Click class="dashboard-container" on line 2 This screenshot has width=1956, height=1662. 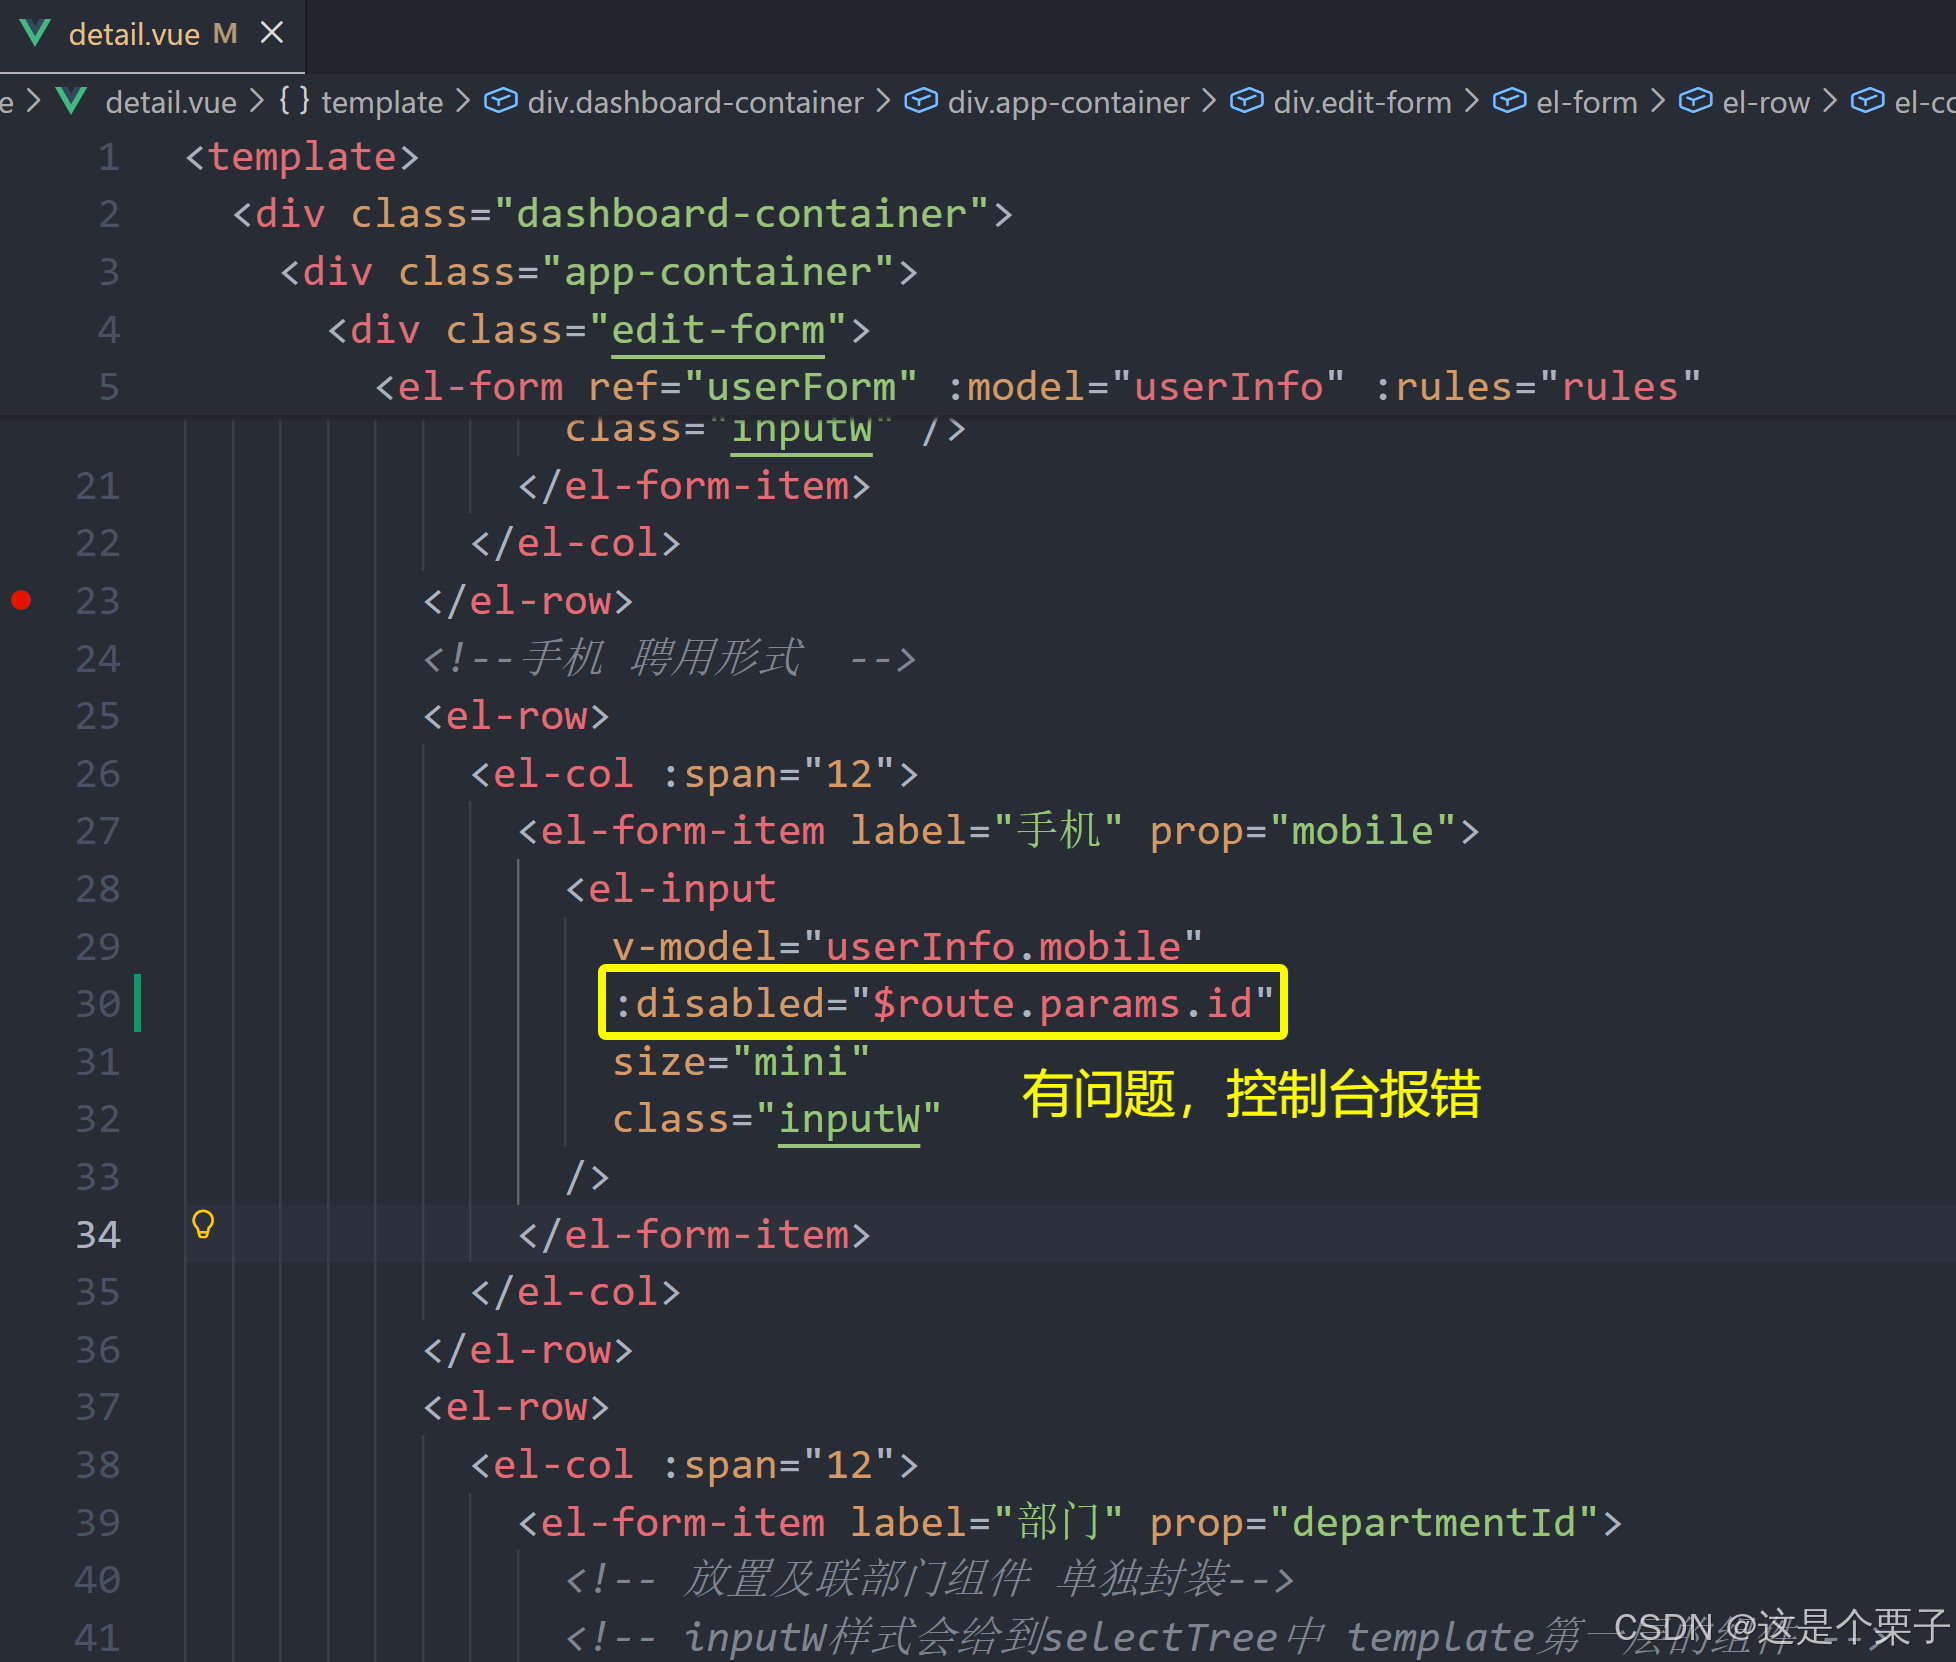670,214
